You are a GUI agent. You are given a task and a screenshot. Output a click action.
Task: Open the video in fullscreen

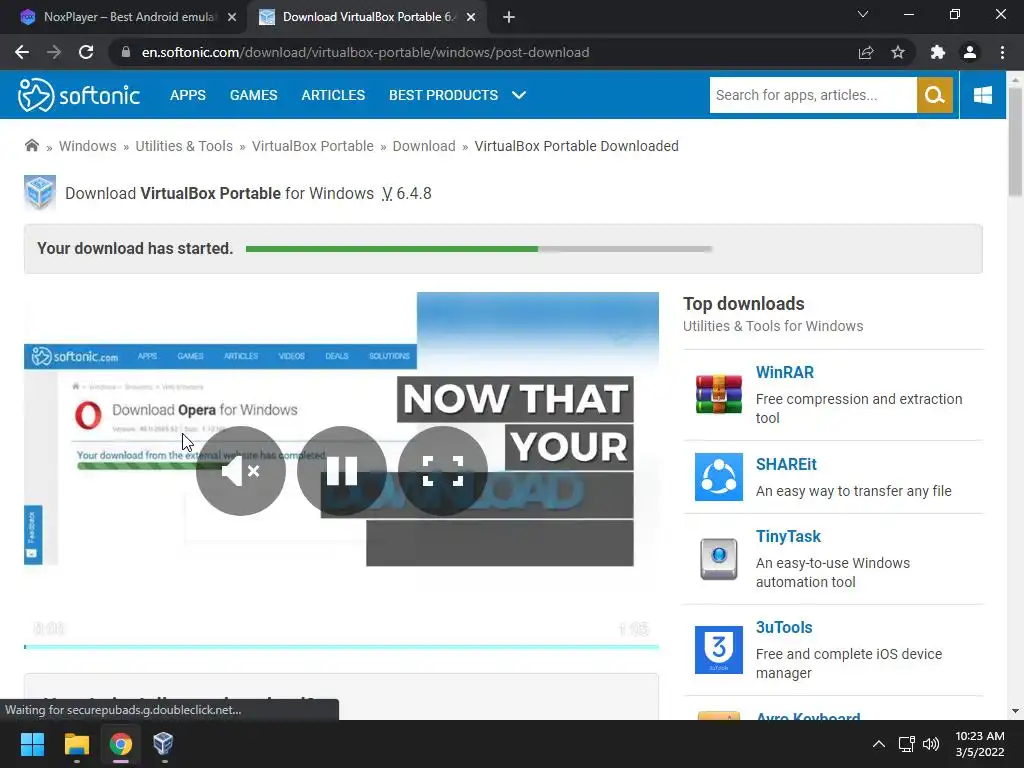point(443,471)
